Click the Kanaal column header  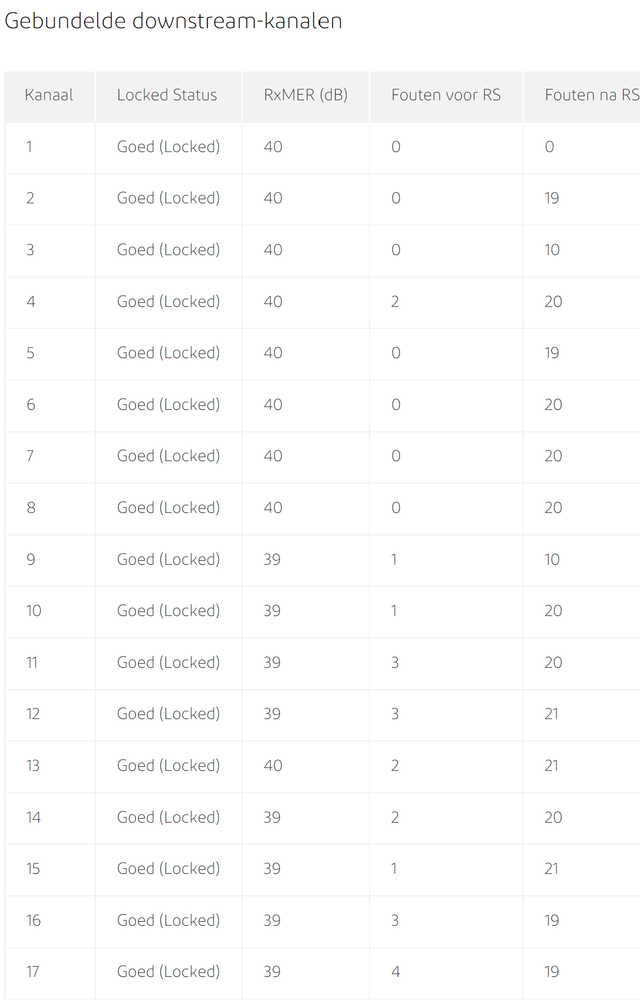49,95
